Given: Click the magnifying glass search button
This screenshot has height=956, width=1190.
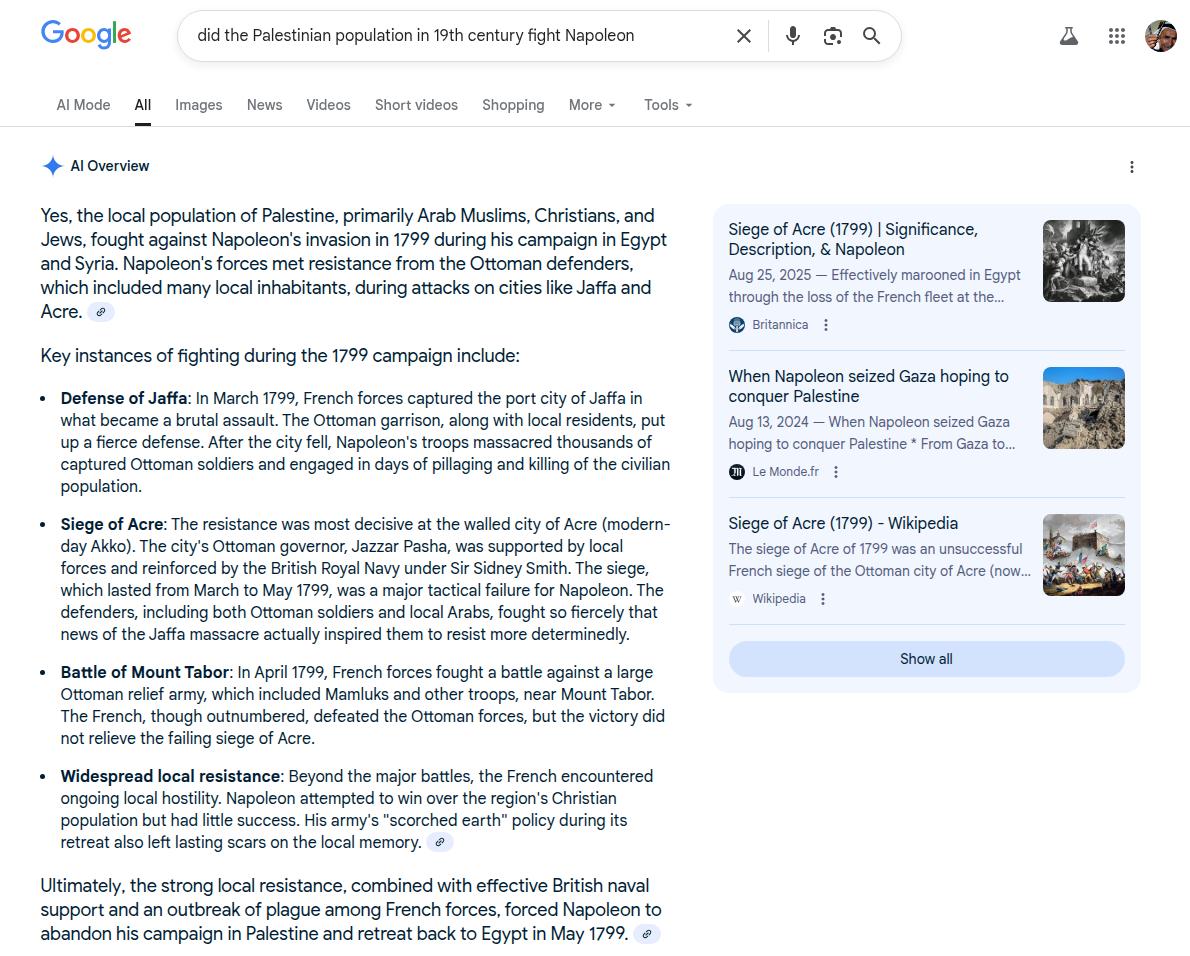Looking at the screenshot, I should point(871,36).
